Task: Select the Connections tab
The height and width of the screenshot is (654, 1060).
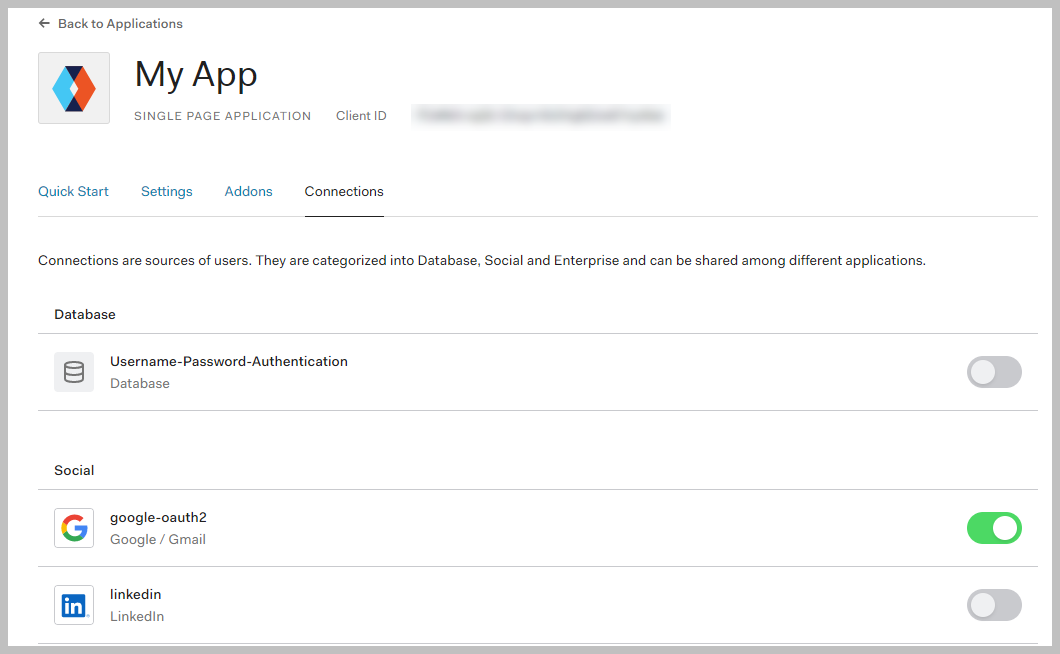Action: pos(344,191)
